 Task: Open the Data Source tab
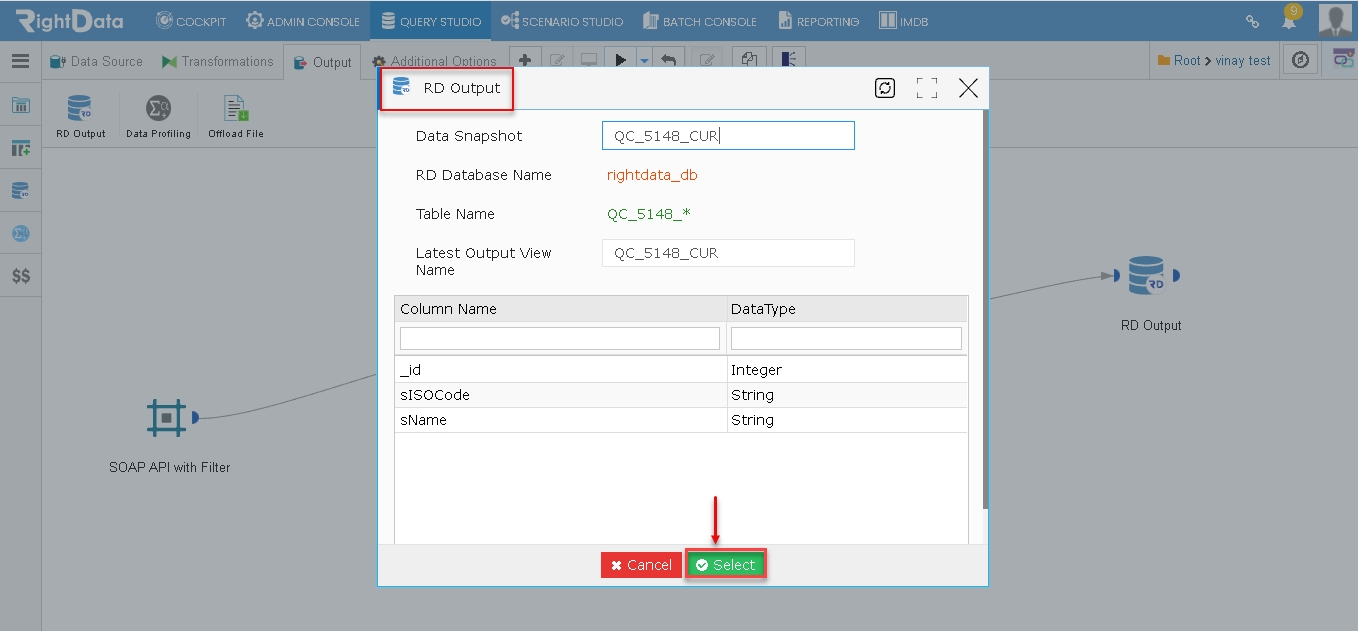[x=96, y=61]
